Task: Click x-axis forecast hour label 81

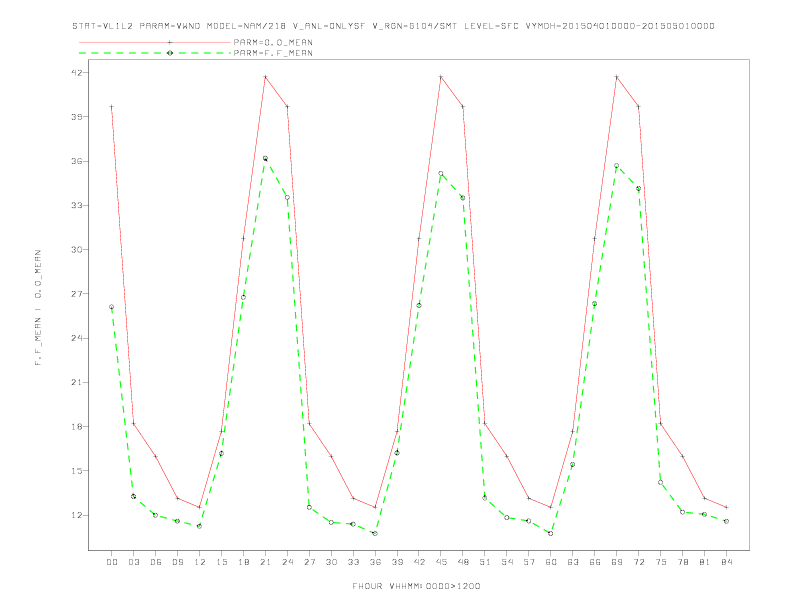Action: pyautogui.click(x=705, y=562)
